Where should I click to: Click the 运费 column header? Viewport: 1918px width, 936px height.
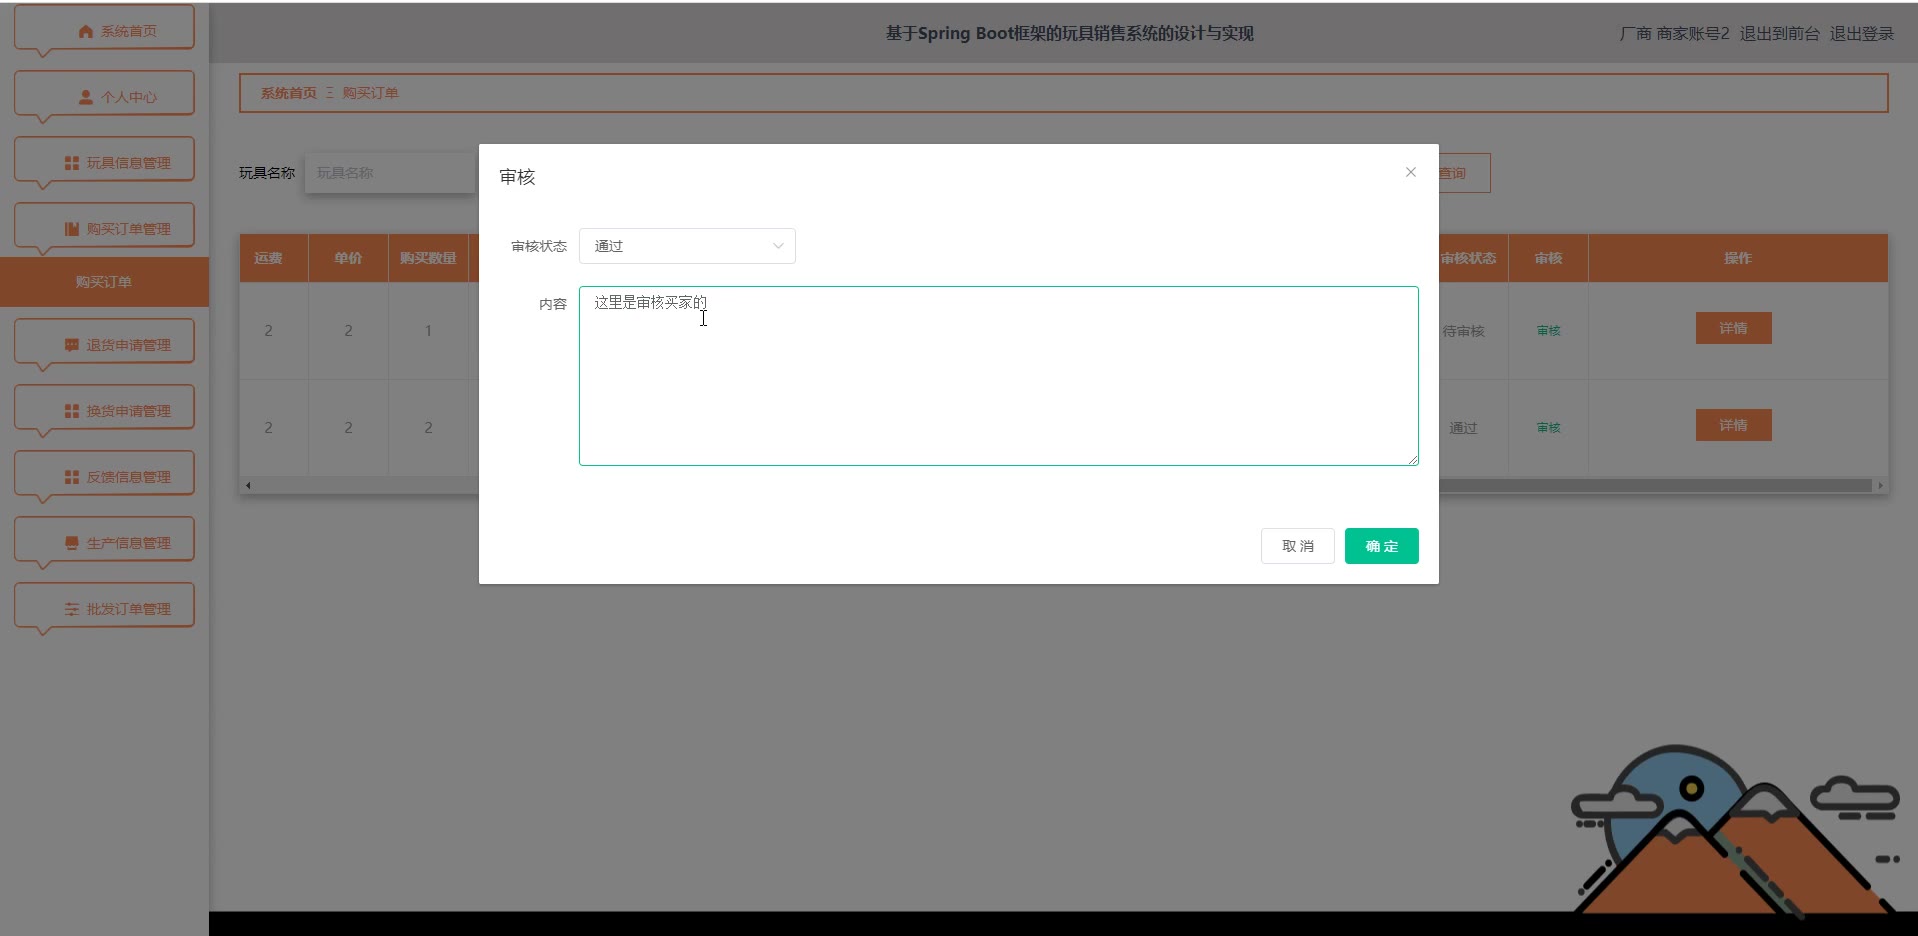click(268, 258)
